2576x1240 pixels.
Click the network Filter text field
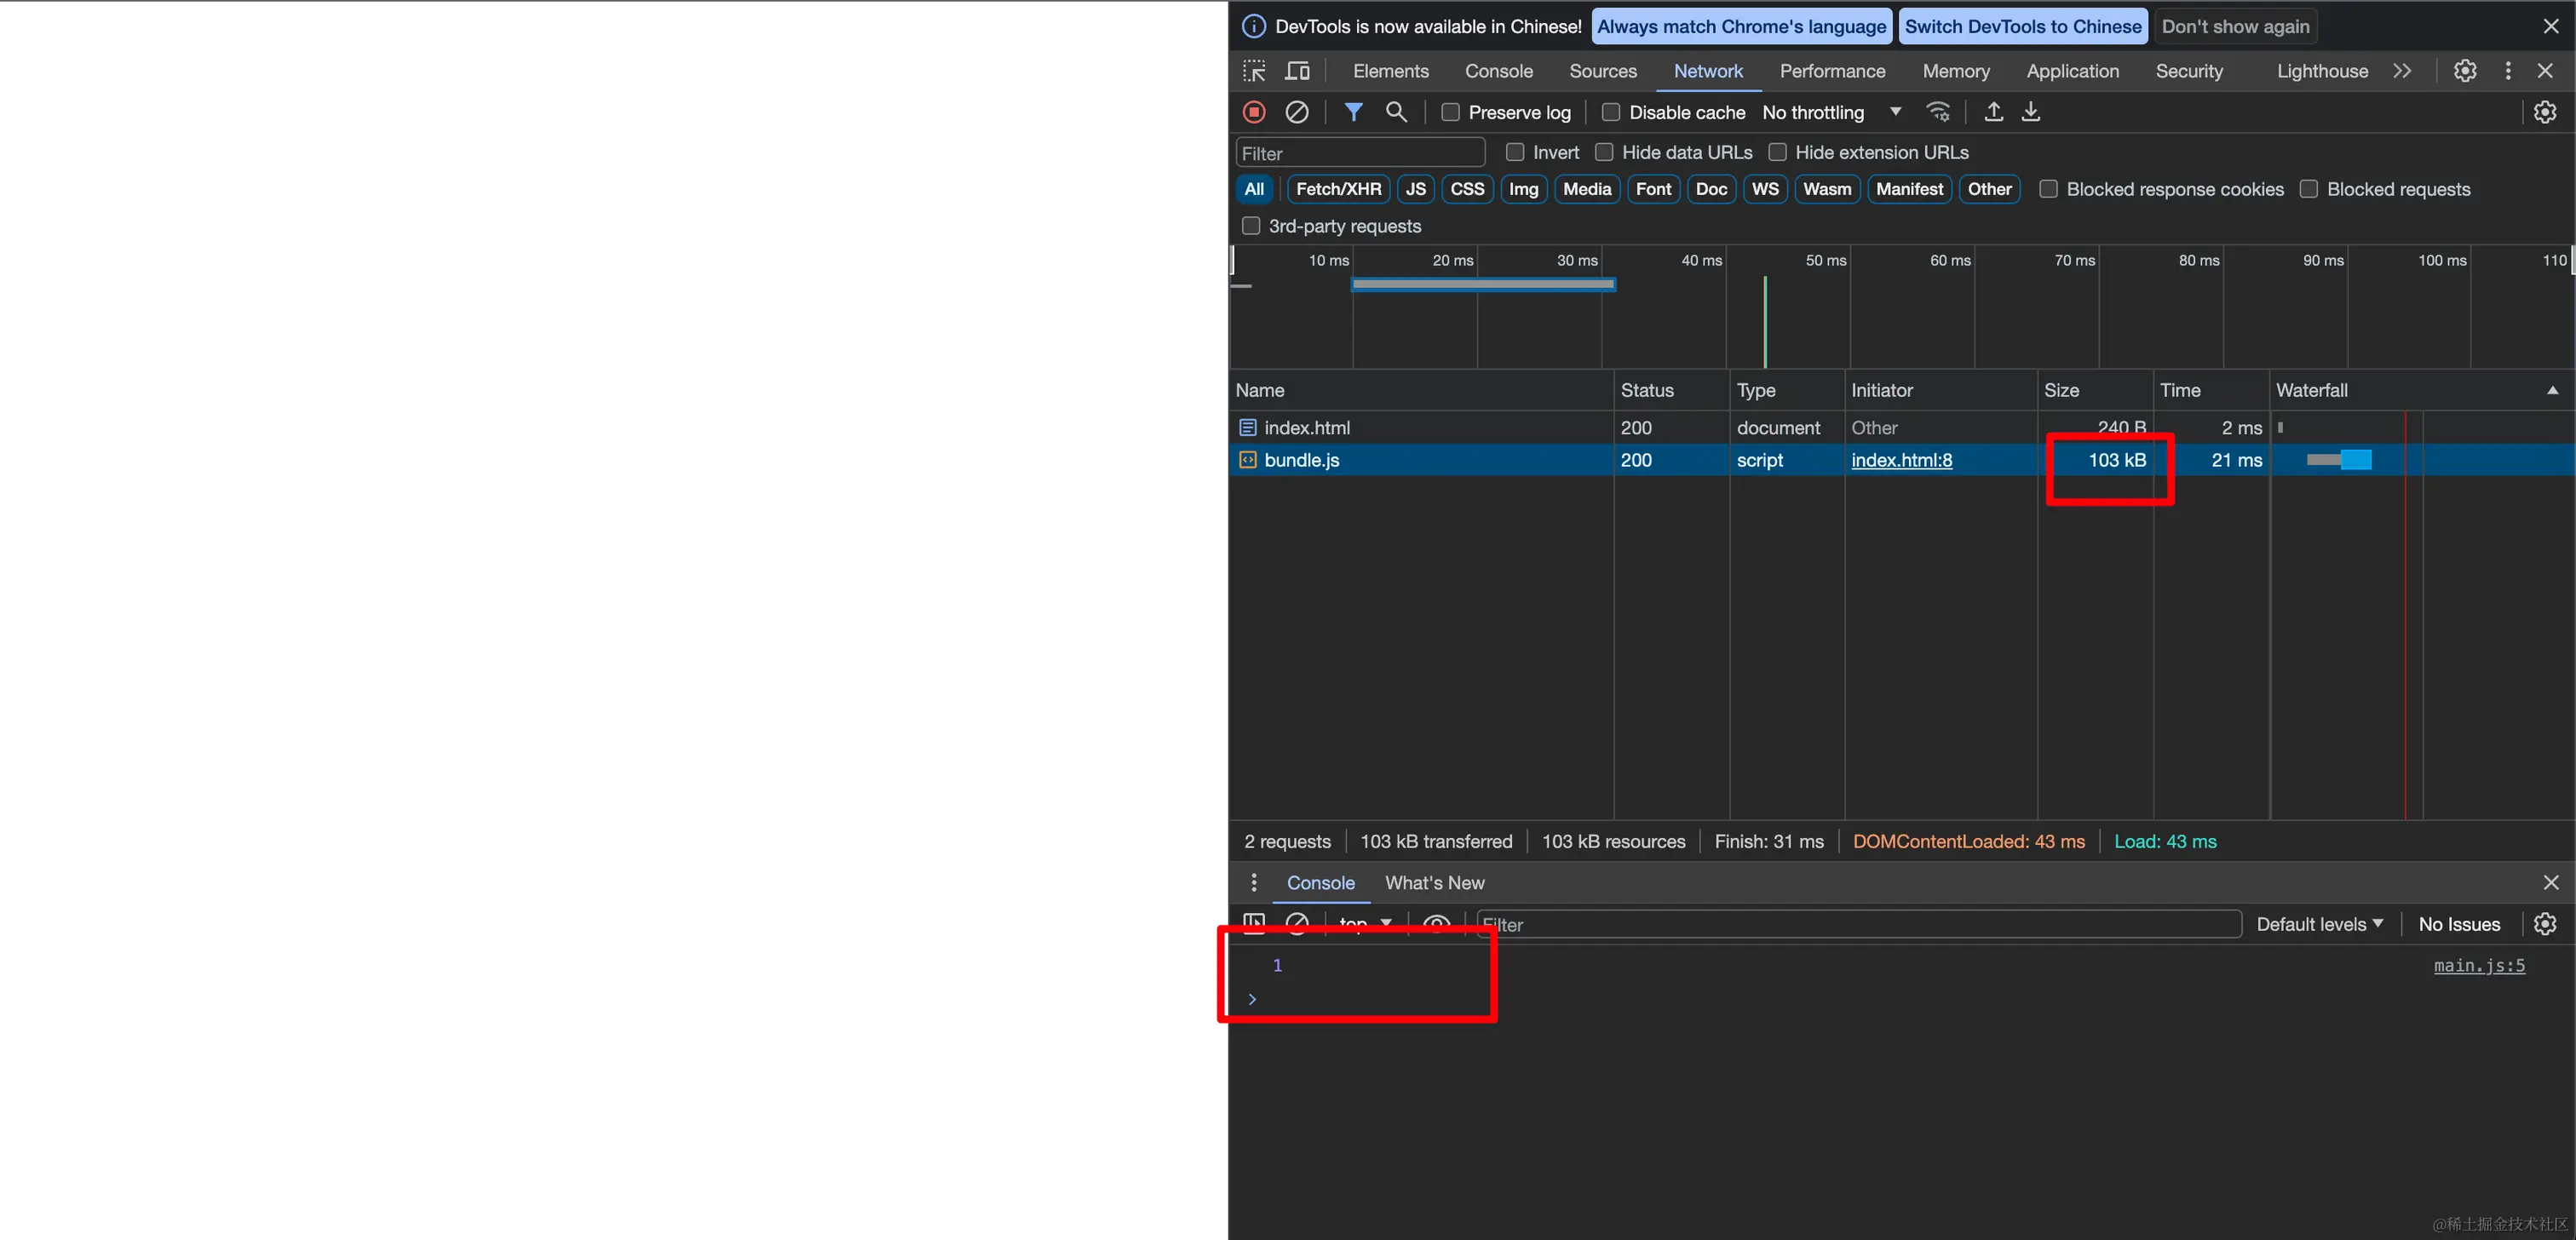[x=1360, y=153]
